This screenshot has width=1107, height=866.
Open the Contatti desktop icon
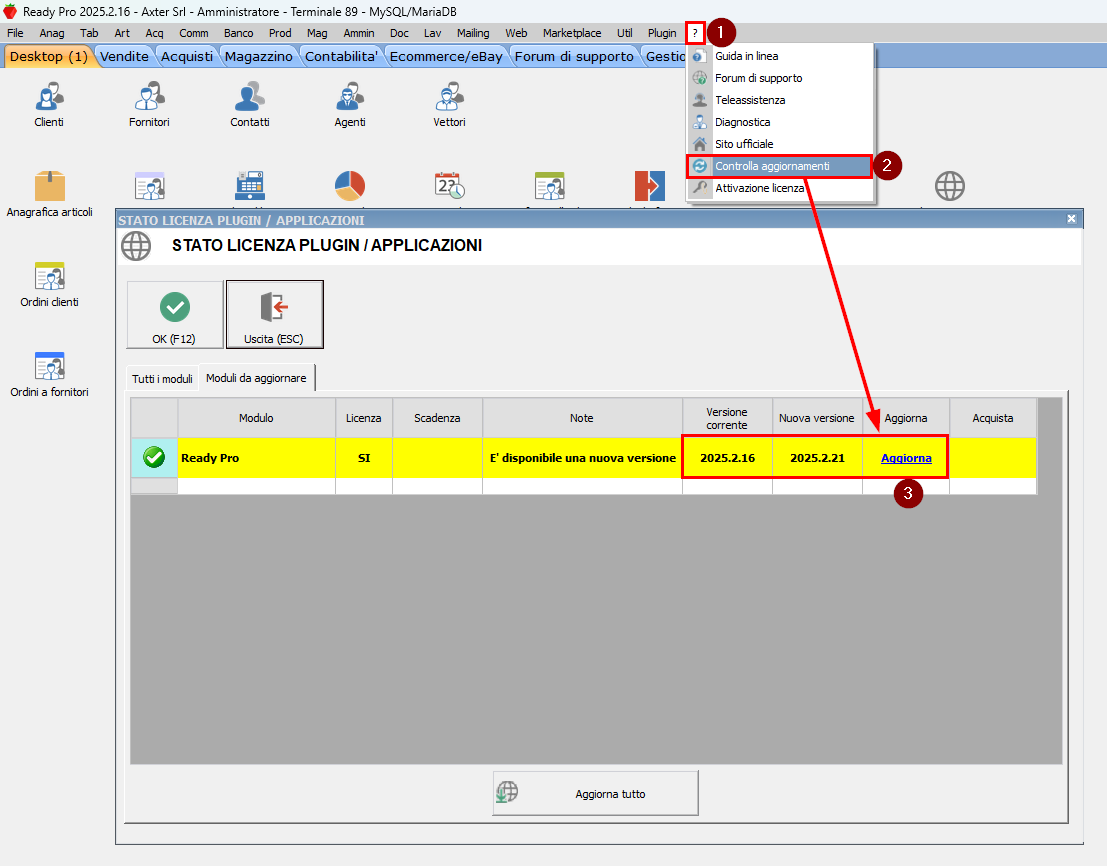click(250, 104)
